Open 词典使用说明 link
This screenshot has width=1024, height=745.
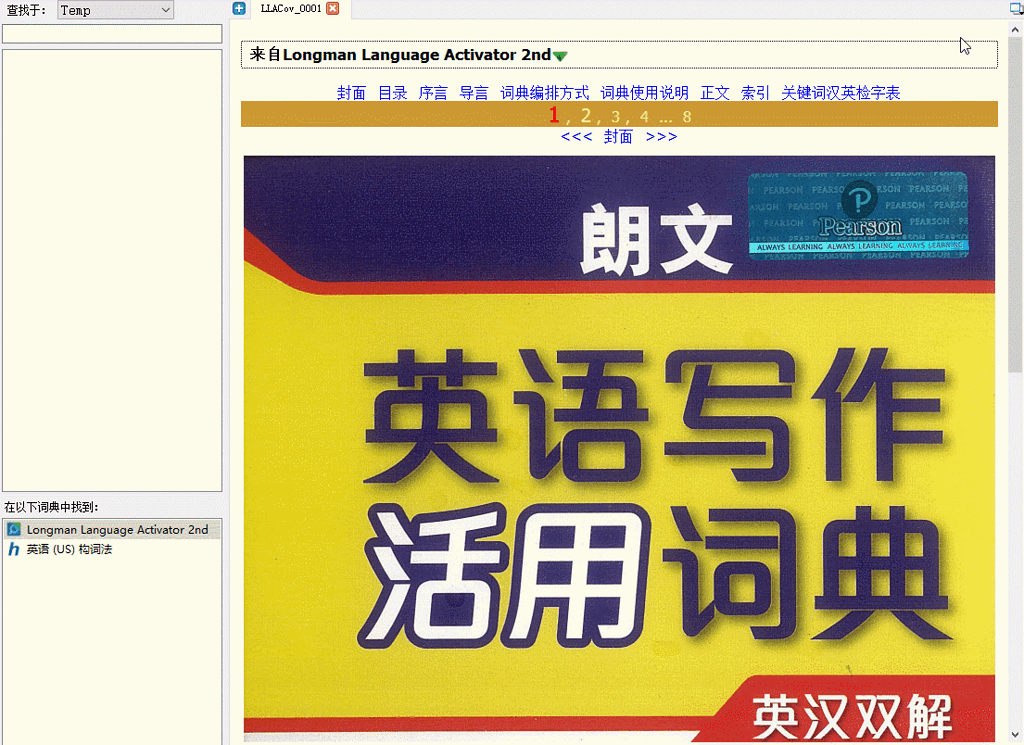click(644, 93)
